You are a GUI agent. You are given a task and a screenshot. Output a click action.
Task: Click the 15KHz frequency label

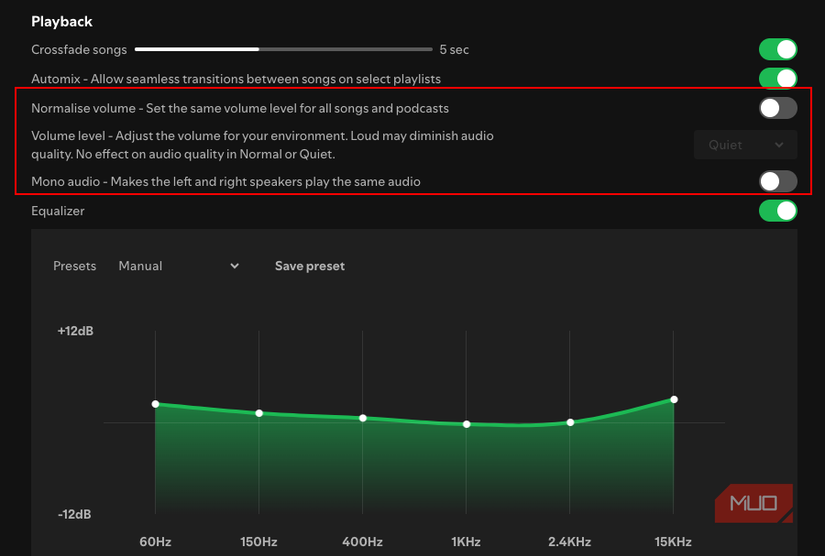[x=673, y=542]
